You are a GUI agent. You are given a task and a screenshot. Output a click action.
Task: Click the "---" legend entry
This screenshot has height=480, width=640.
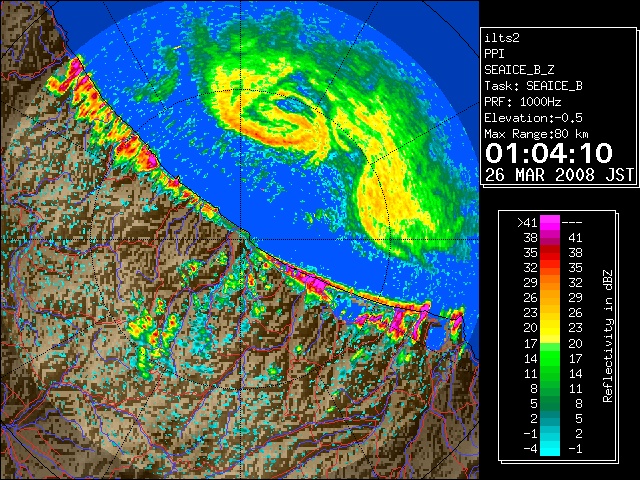pos(572,223)
